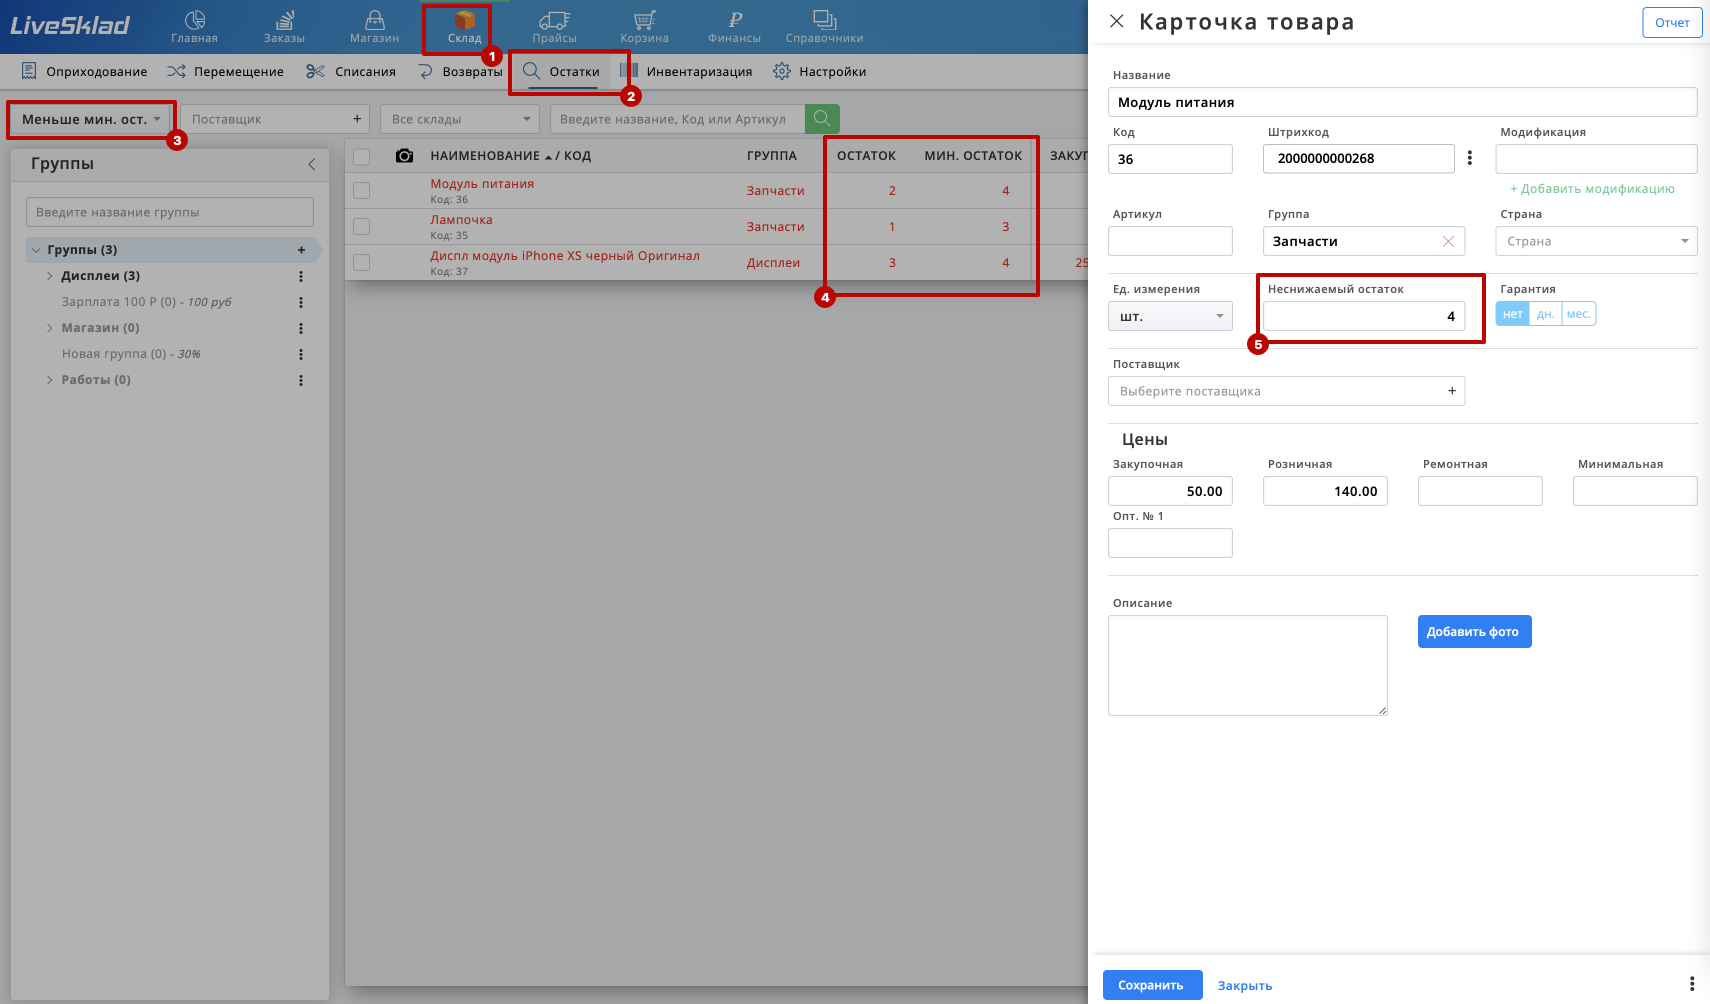Viewport: 1710px width, 1004px height.
Task: Open the Прайсы price lists section
Action: click(554, 27)
